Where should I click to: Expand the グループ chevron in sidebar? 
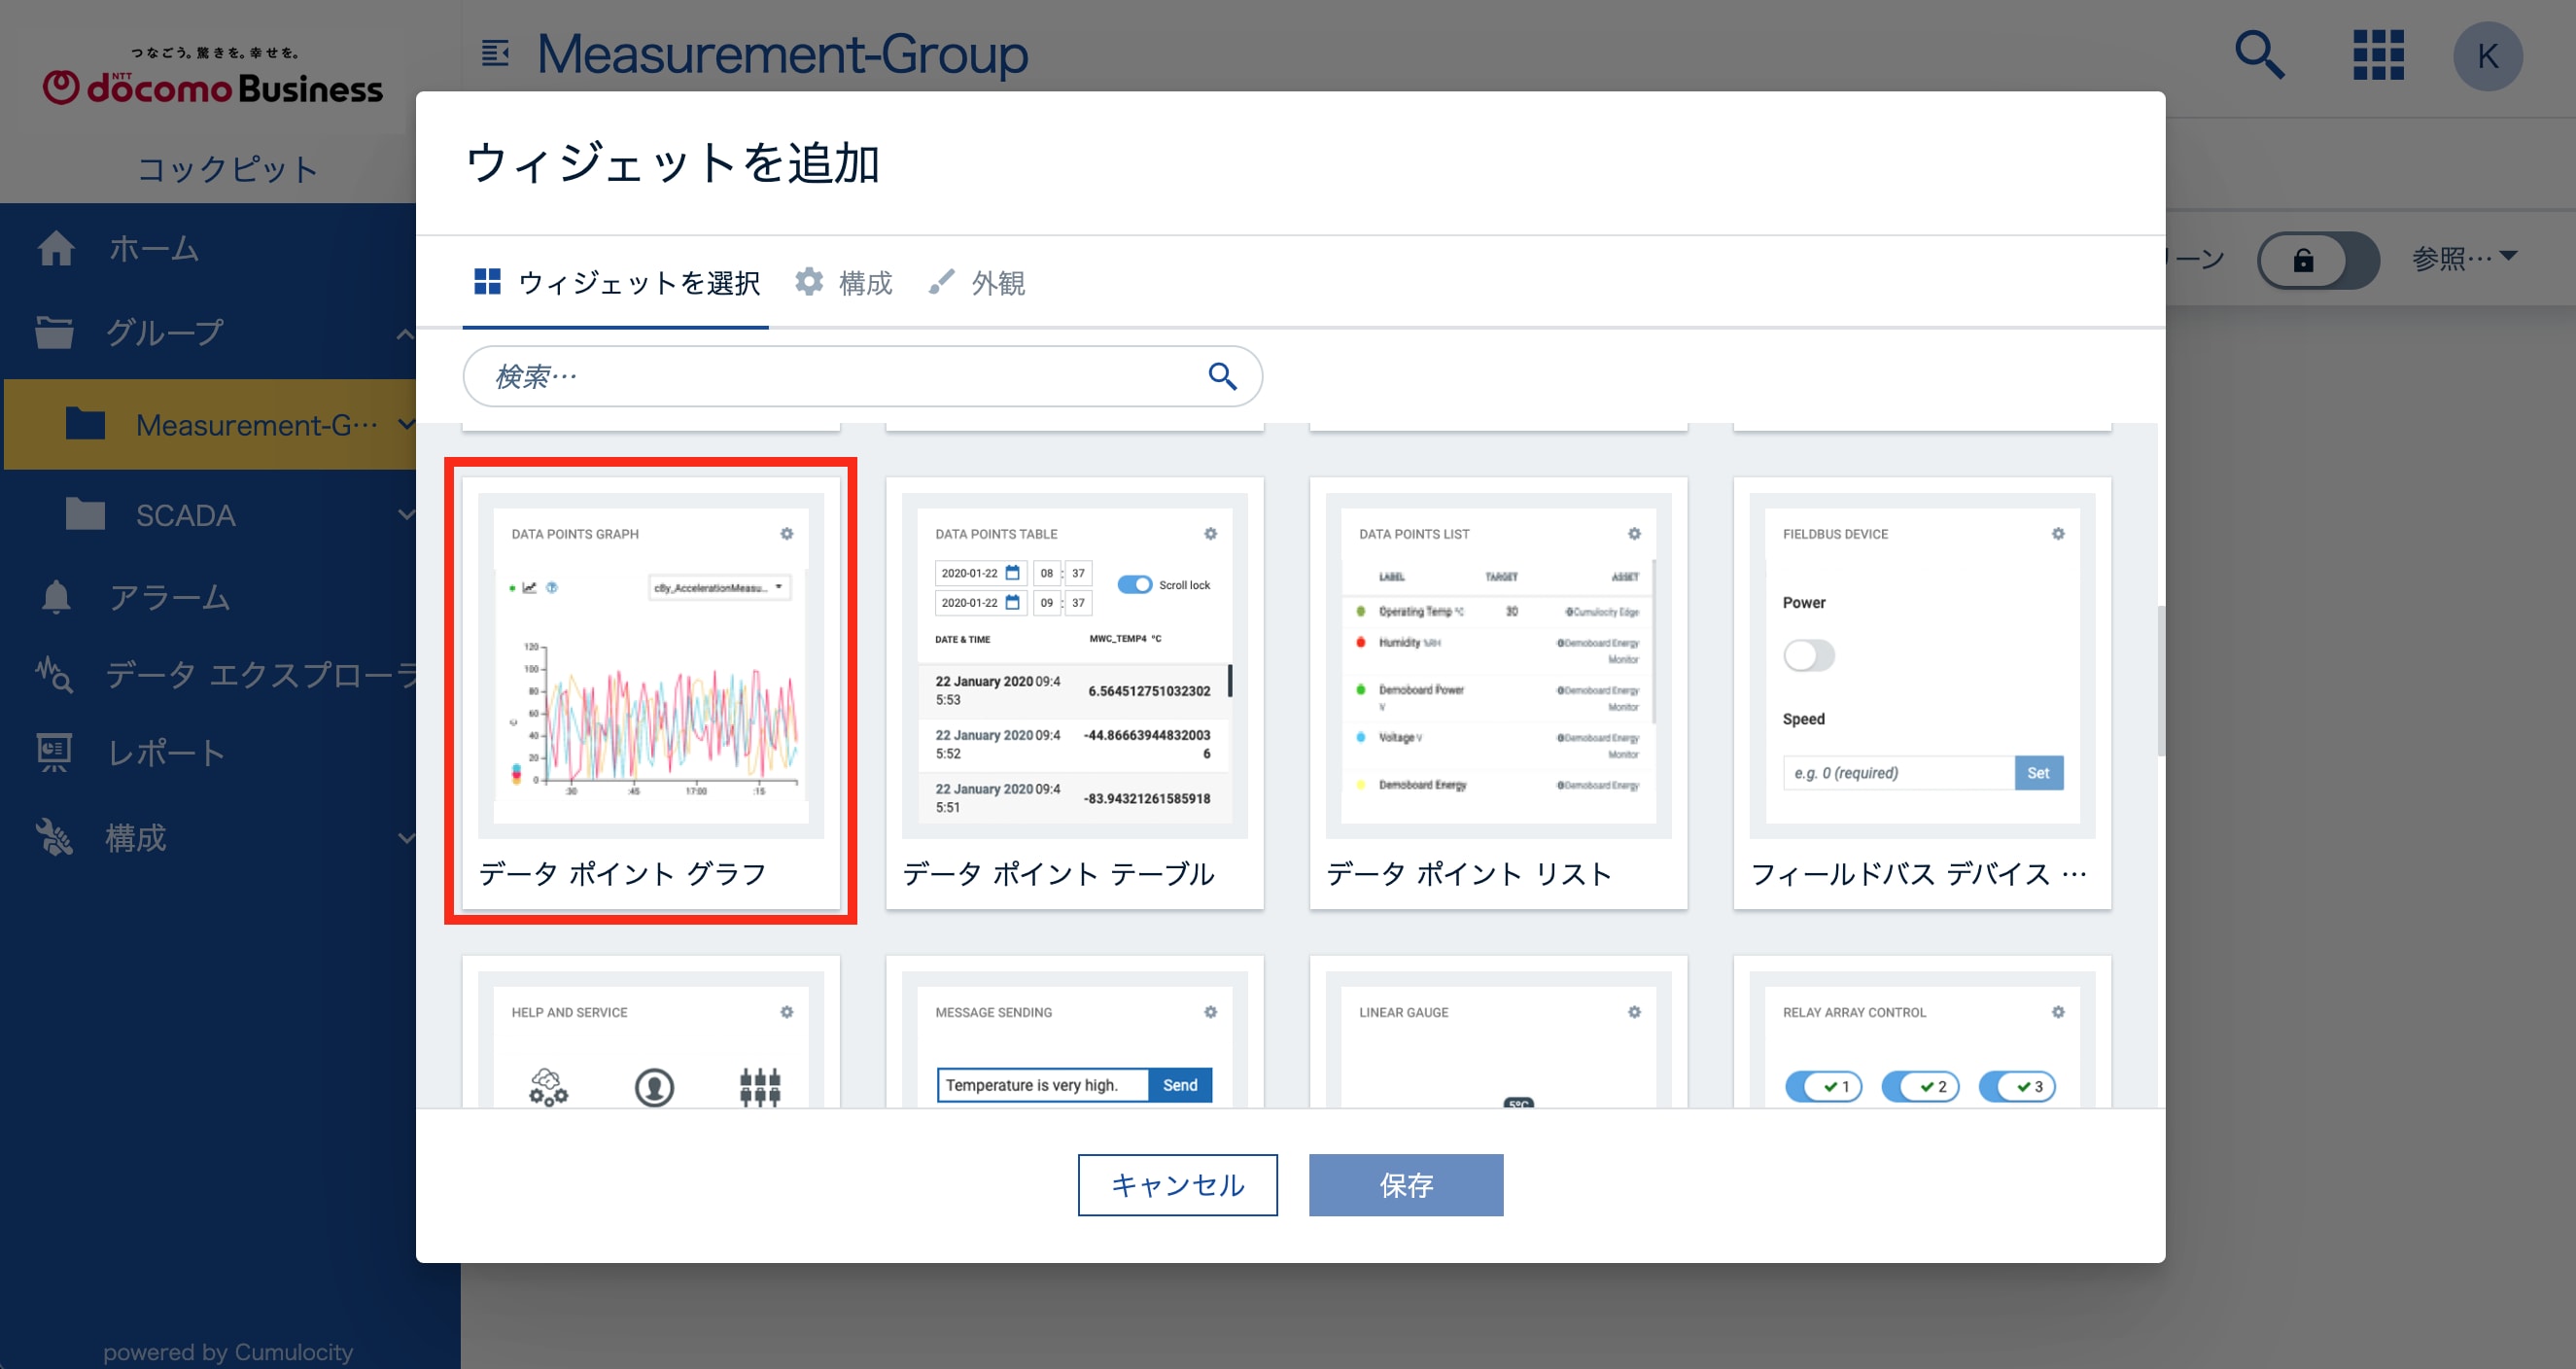[x=404, y=334]
